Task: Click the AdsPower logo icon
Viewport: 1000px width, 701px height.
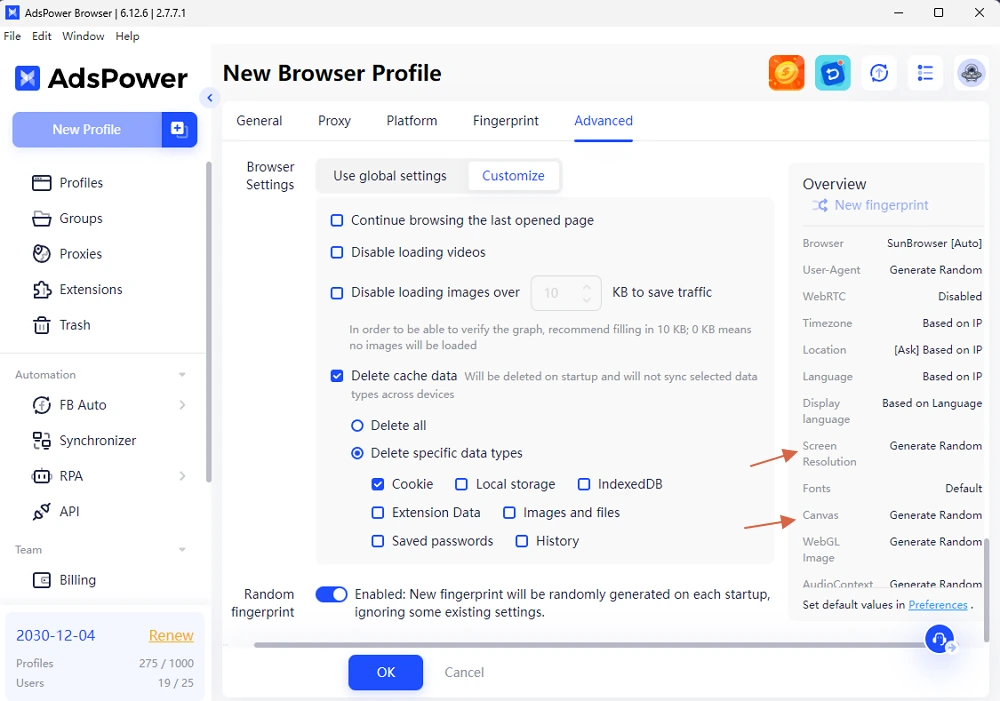Action: (27, 78)
